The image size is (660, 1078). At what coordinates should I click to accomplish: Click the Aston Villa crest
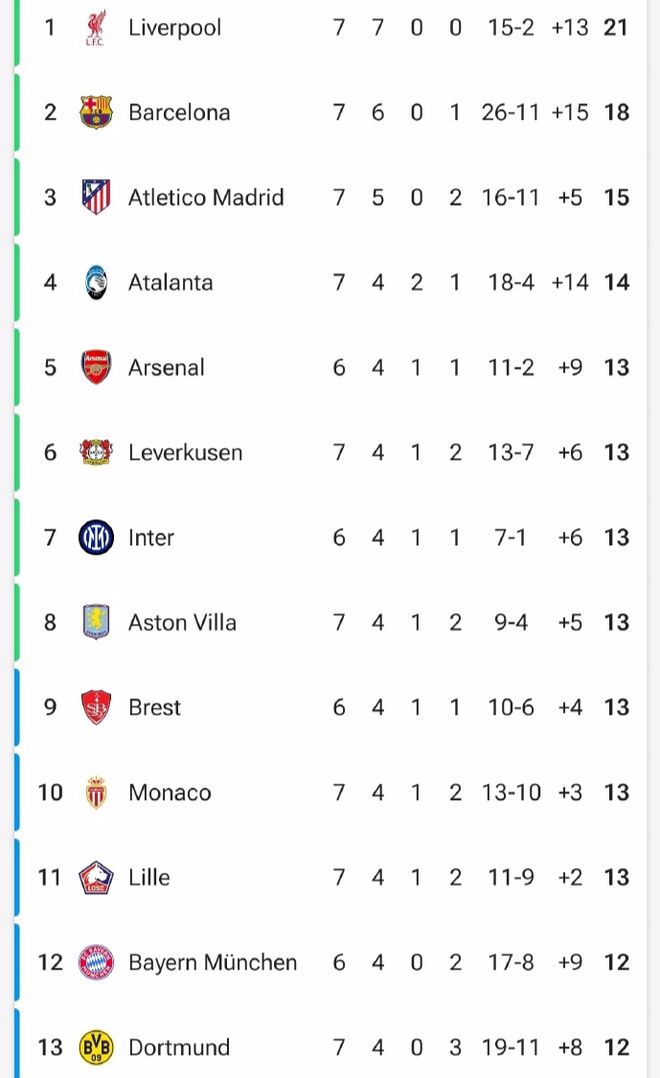(96, 622)
